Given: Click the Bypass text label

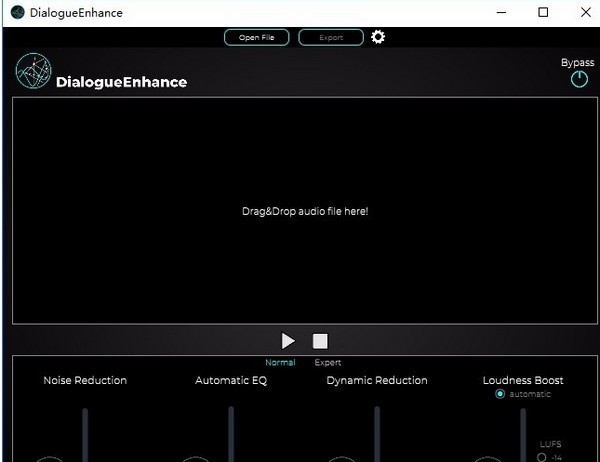Looking at the screenshot, I should [577, 62].
